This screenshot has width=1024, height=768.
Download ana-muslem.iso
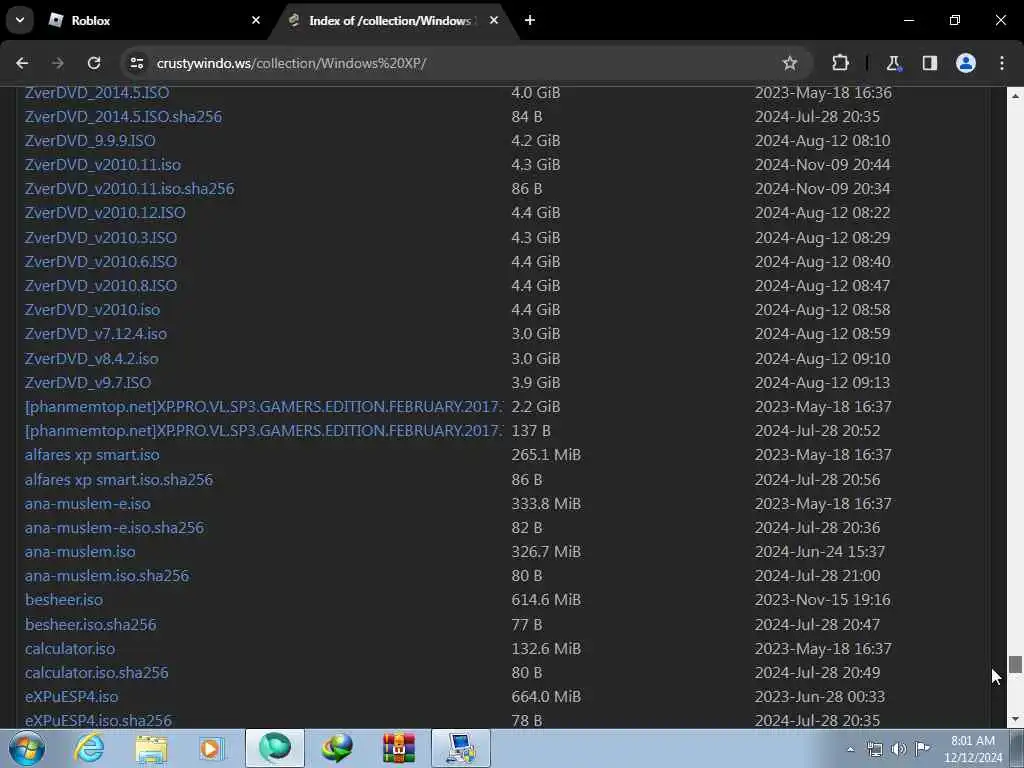[x=80, y=551]
